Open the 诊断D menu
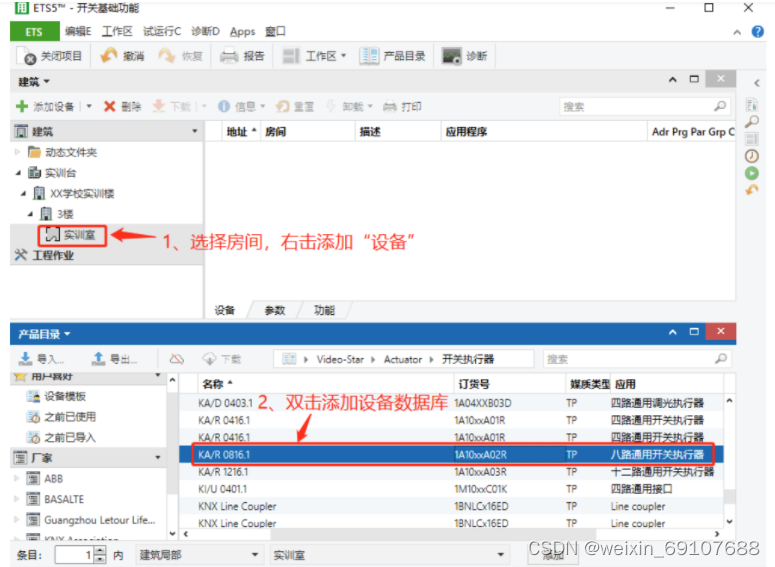The width and height of the screenshot is (775, 567). [205, 32]
